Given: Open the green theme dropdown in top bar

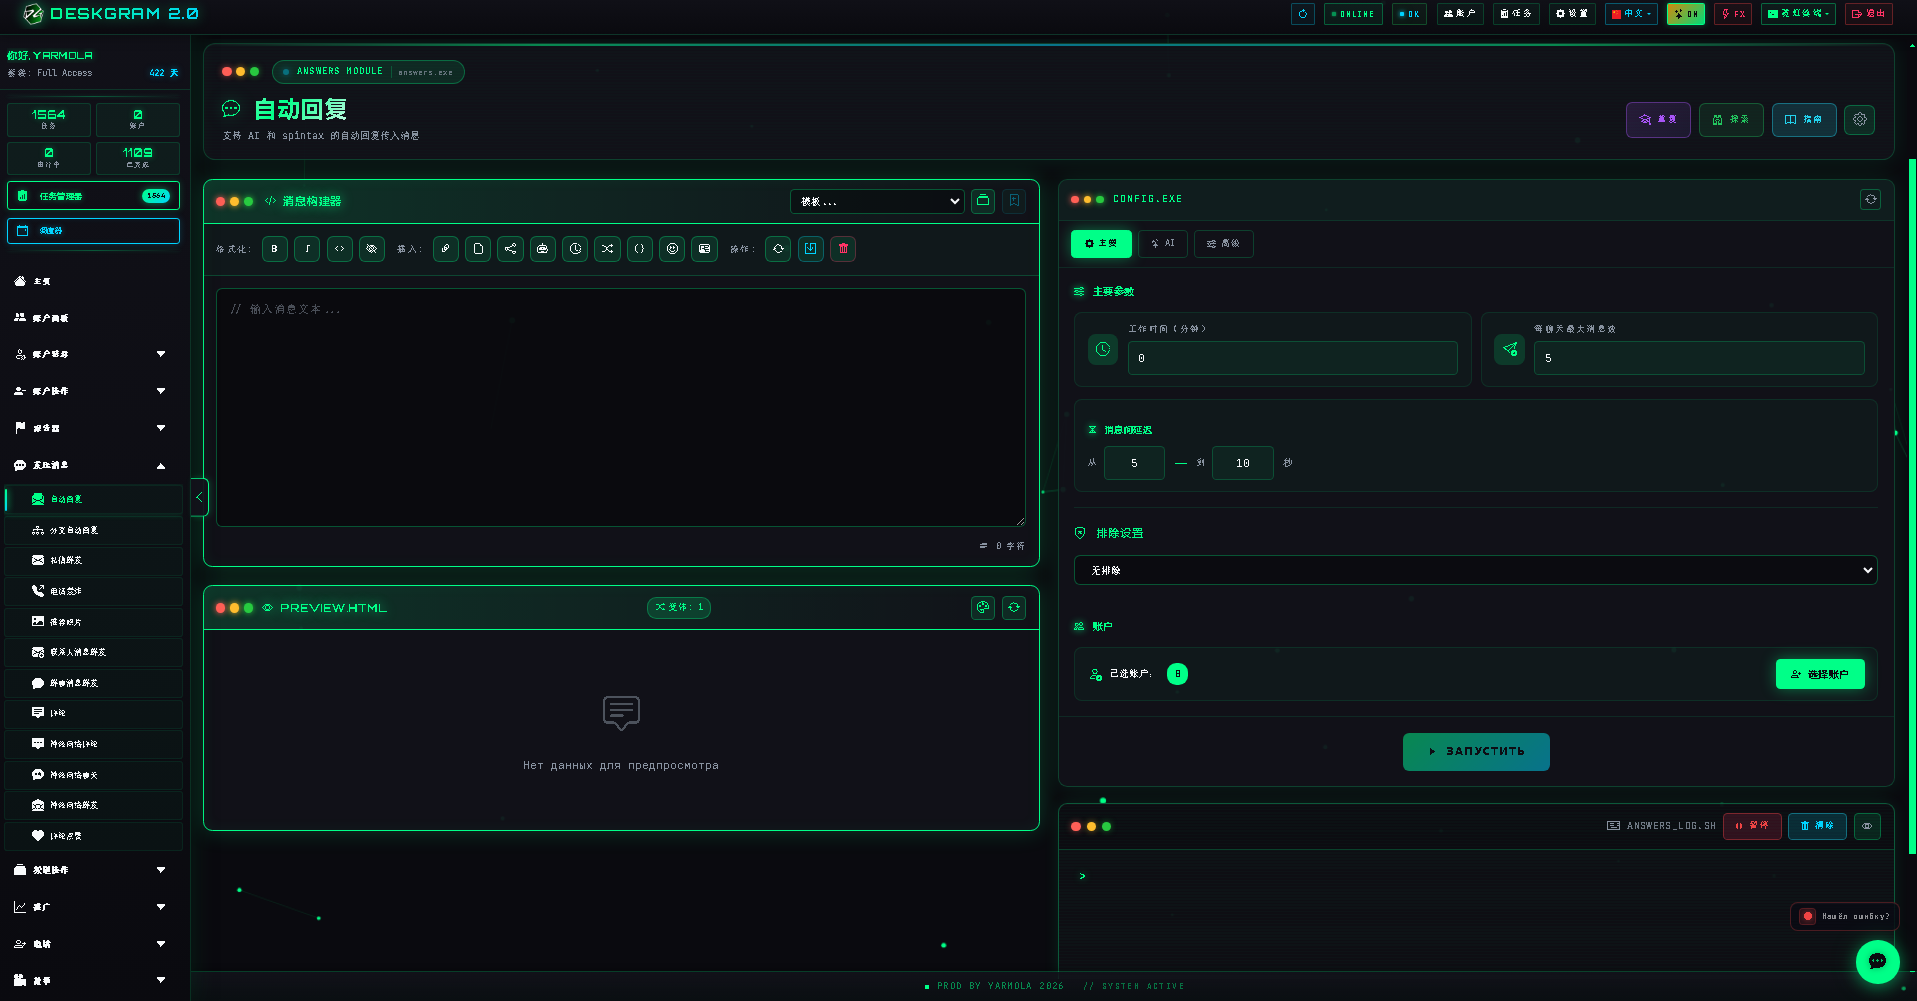Looking at the screenshot, I should (x=1797, y=14).
